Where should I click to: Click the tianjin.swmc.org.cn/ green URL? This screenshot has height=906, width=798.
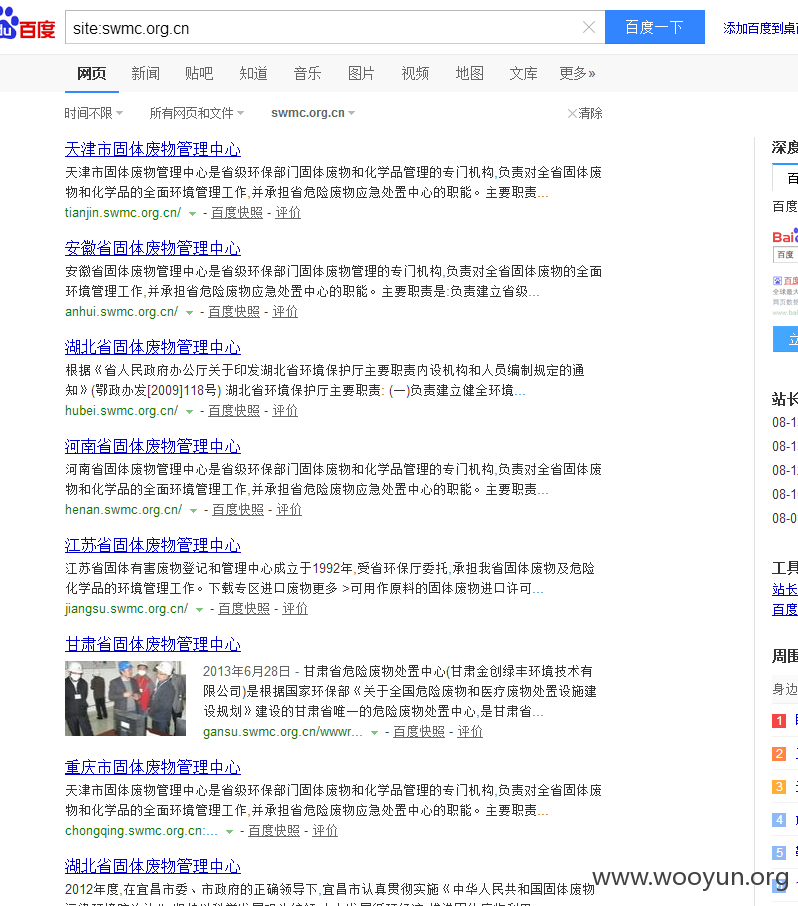[123, 213]
